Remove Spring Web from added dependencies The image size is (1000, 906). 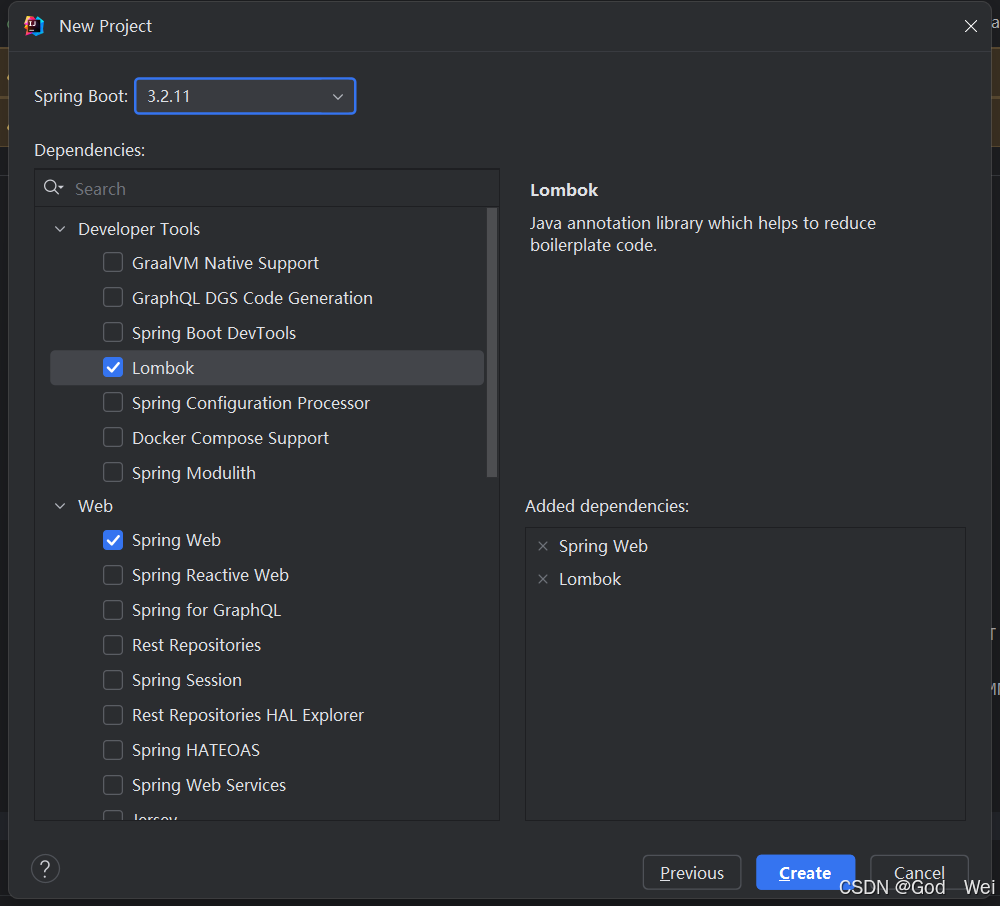(543, 546)
